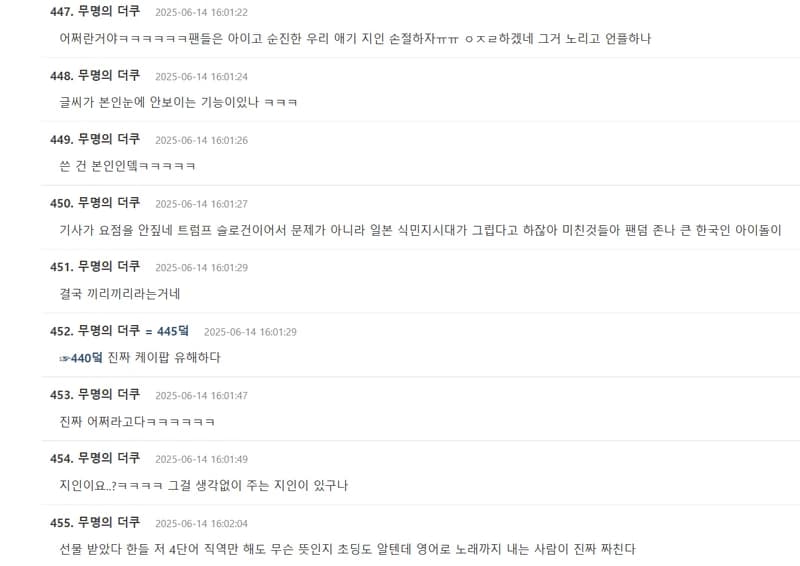Click the timestamp 2025-06-14 16:01:49

(x=202, y=459)
